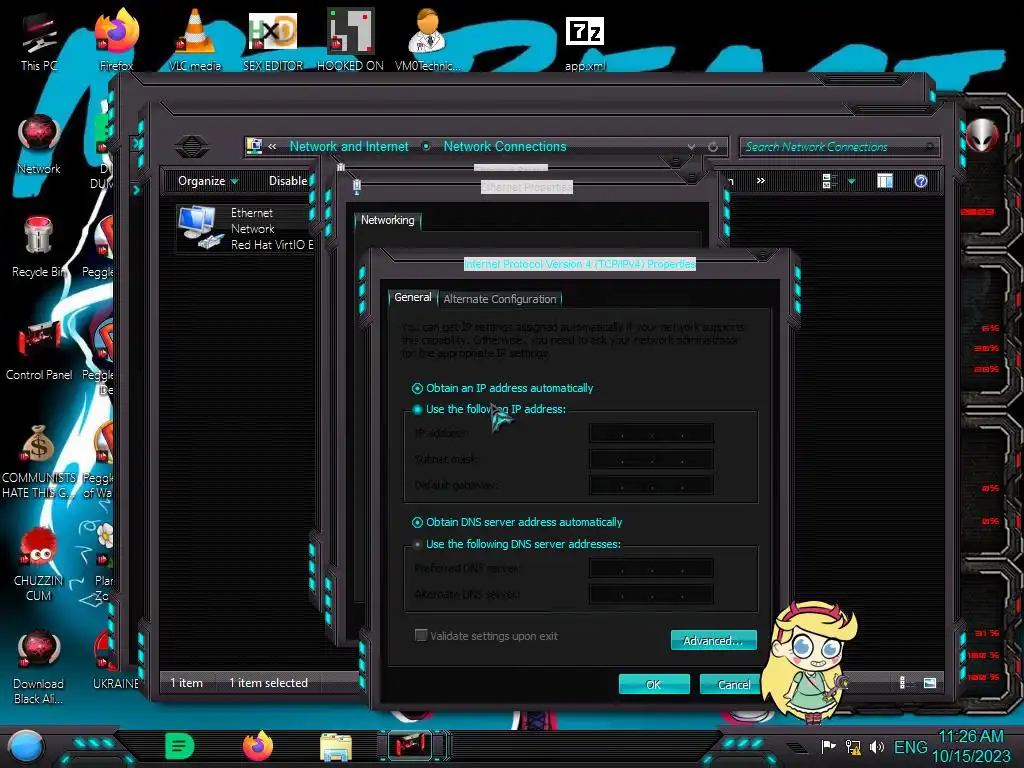The height and width of the screenshot is (768, 1024).
Task: Click the IP address input field
Action: point(651,433)
